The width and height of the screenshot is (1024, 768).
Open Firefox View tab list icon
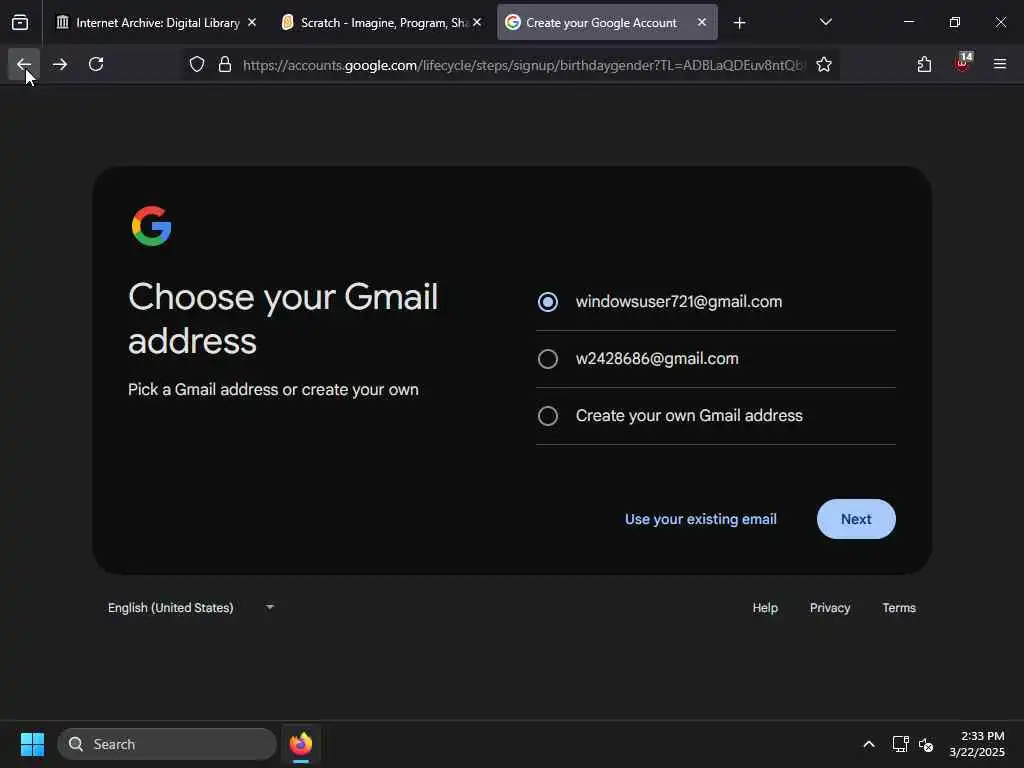tap(20, 22)
